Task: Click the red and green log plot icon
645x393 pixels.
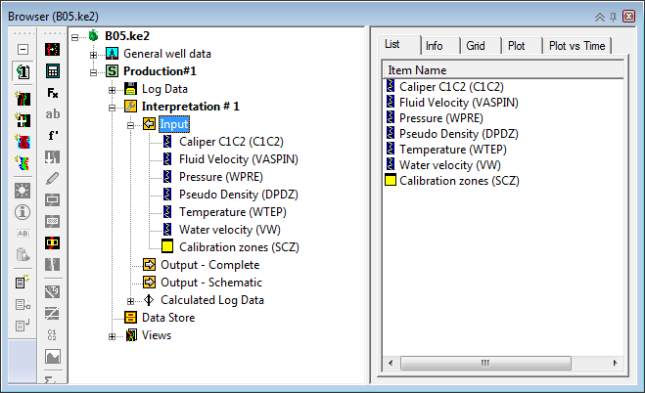Action: click(23, 98)
